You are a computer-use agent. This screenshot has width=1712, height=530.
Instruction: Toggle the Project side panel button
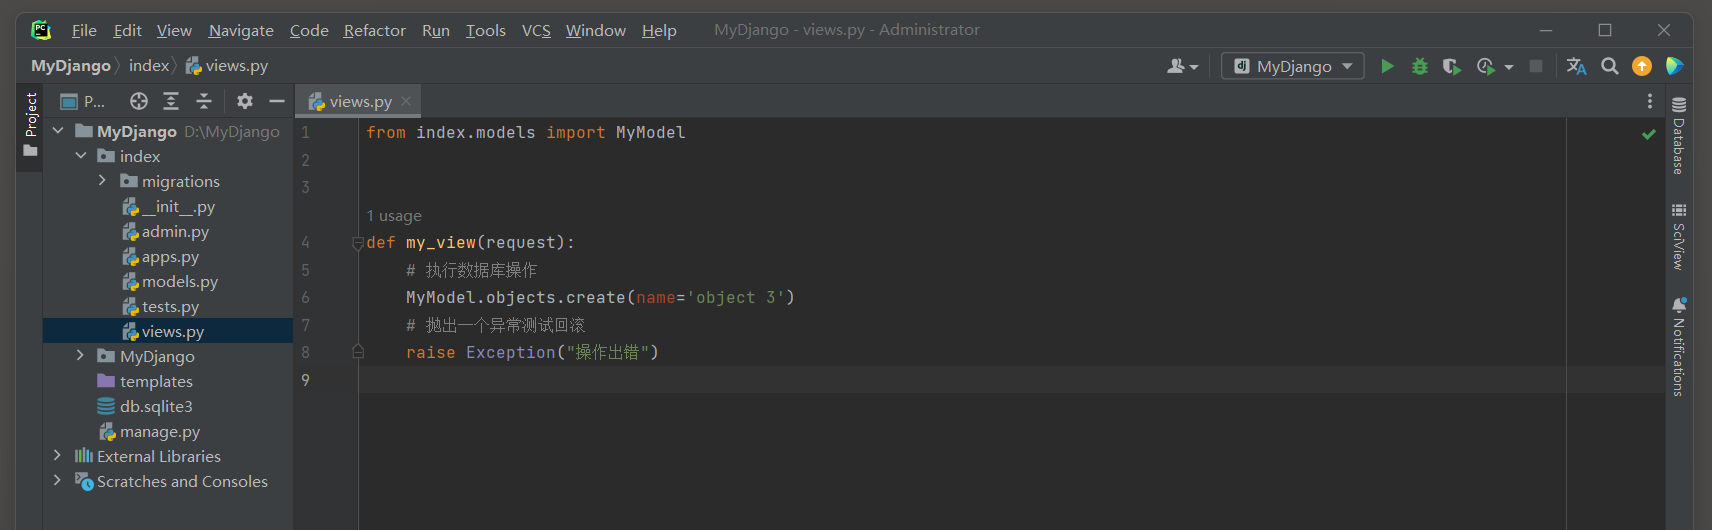click(30, 125)
